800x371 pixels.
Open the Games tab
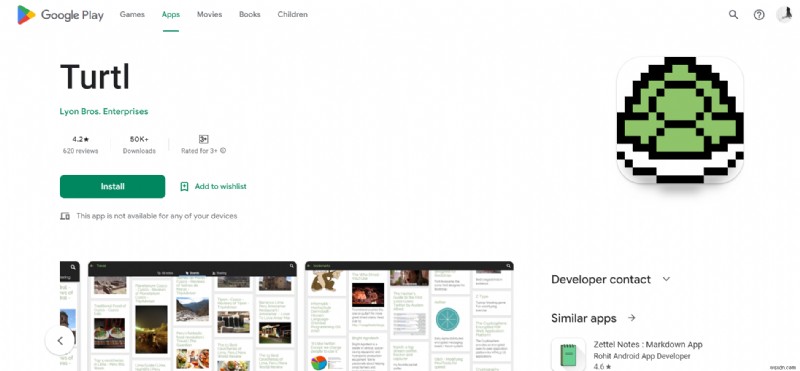[x=132, y=15]
